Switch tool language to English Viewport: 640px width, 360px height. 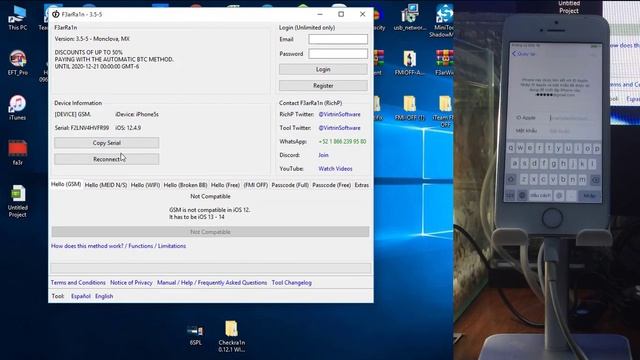tap(104, 296)
